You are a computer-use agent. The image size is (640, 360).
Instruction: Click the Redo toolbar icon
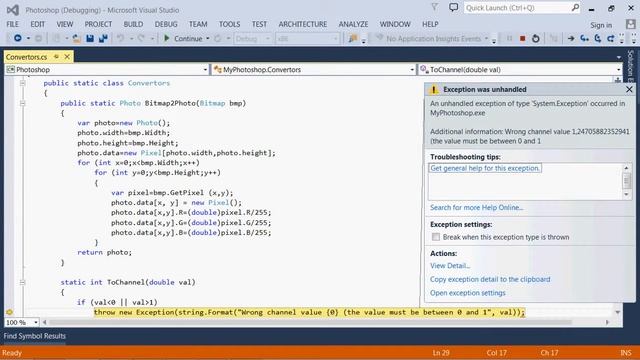click(x=141, y=38)
